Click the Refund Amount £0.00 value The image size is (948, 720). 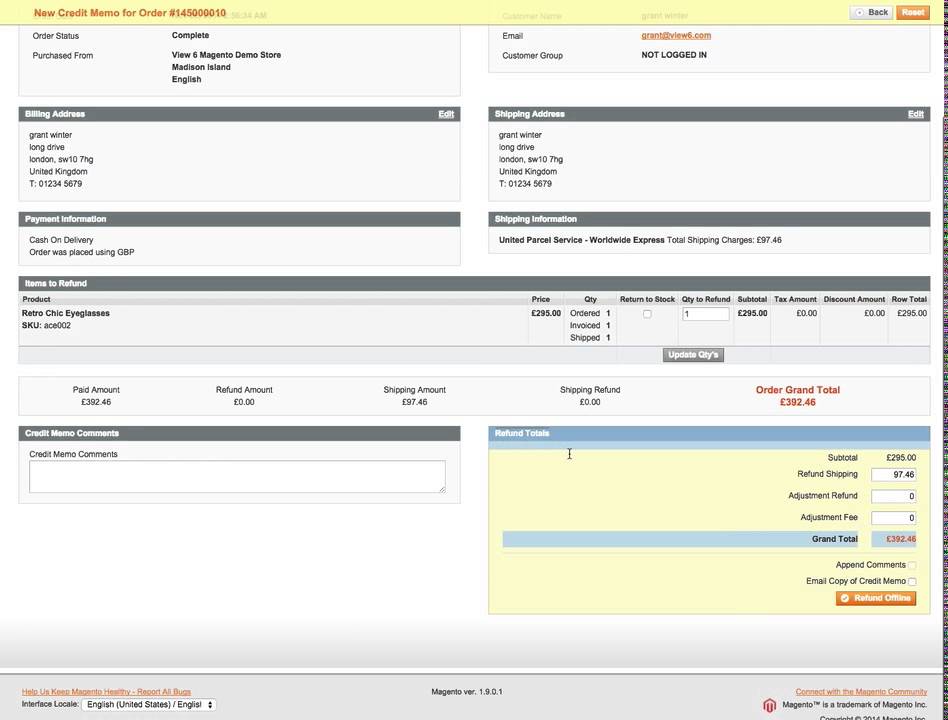click(x=244, y=402)
